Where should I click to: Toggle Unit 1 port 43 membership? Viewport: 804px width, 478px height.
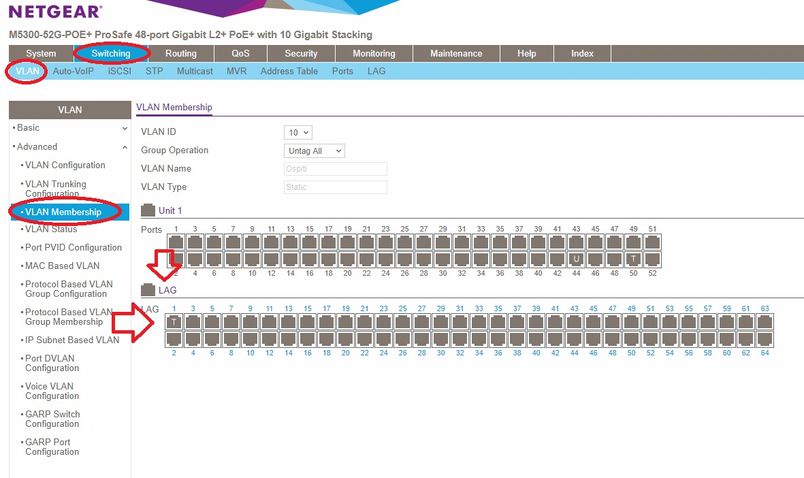tap(576, 242)
